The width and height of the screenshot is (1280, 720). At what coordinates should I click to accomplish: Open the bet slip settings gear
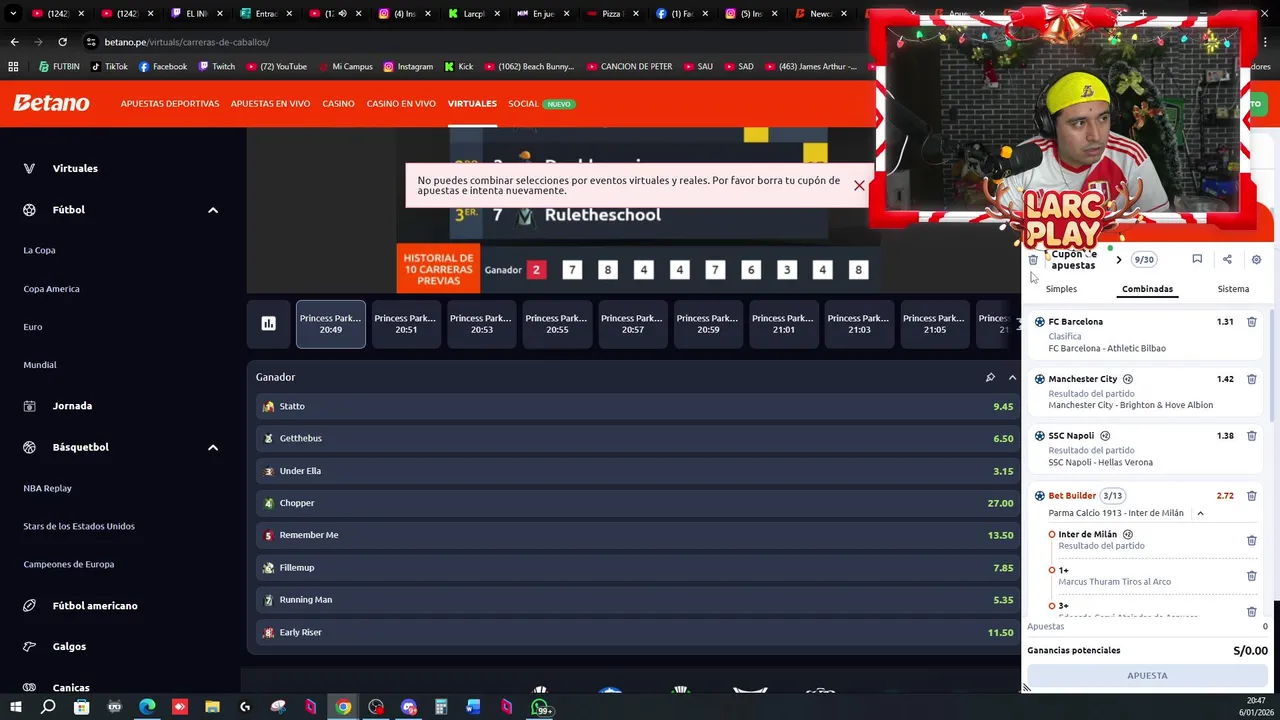pyautogui.click(x=1256, y=260)
